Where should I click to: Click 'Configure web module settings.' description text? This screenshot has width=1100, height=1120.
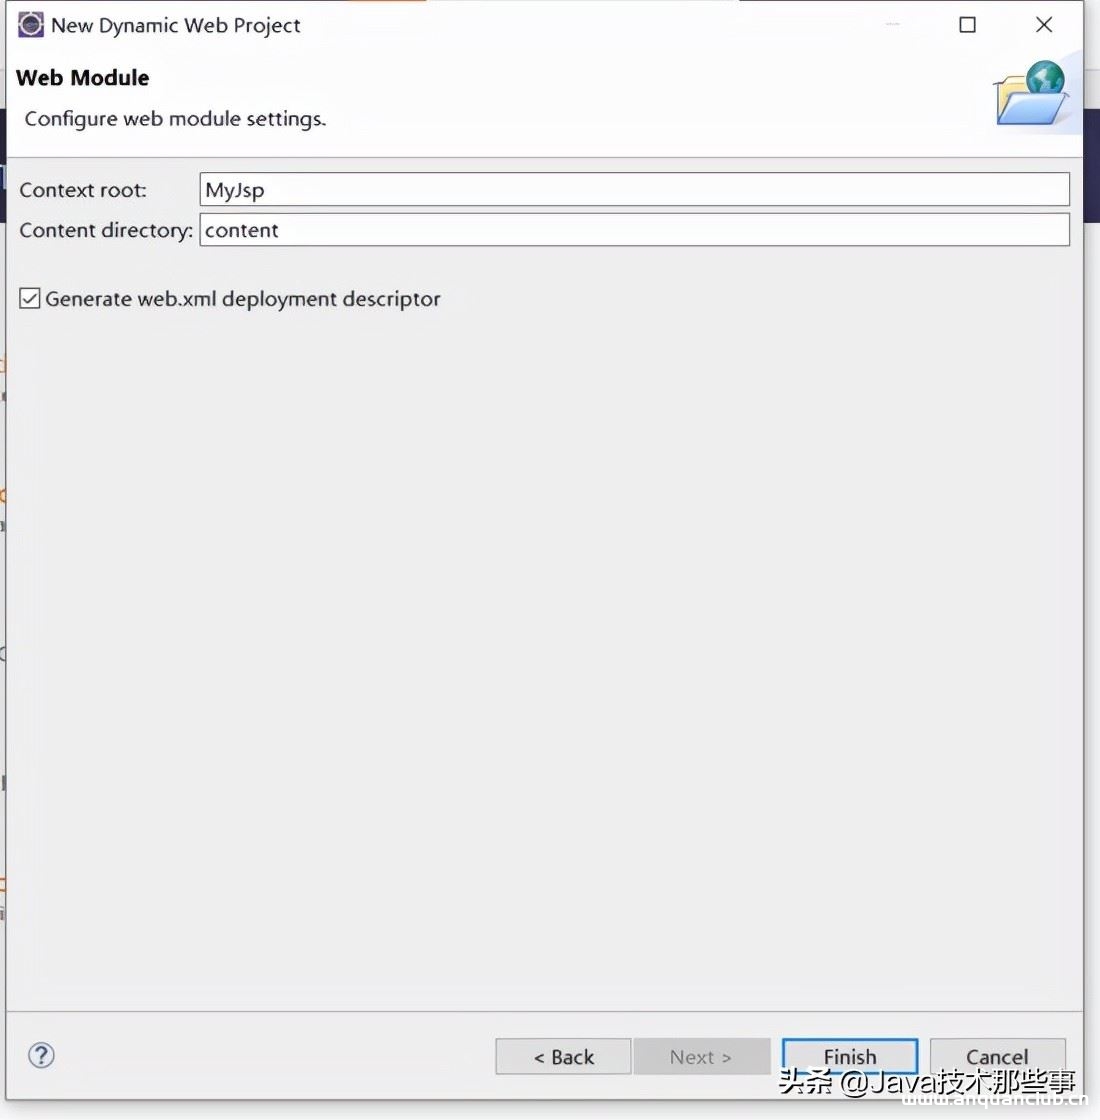(x=175, y=119)
